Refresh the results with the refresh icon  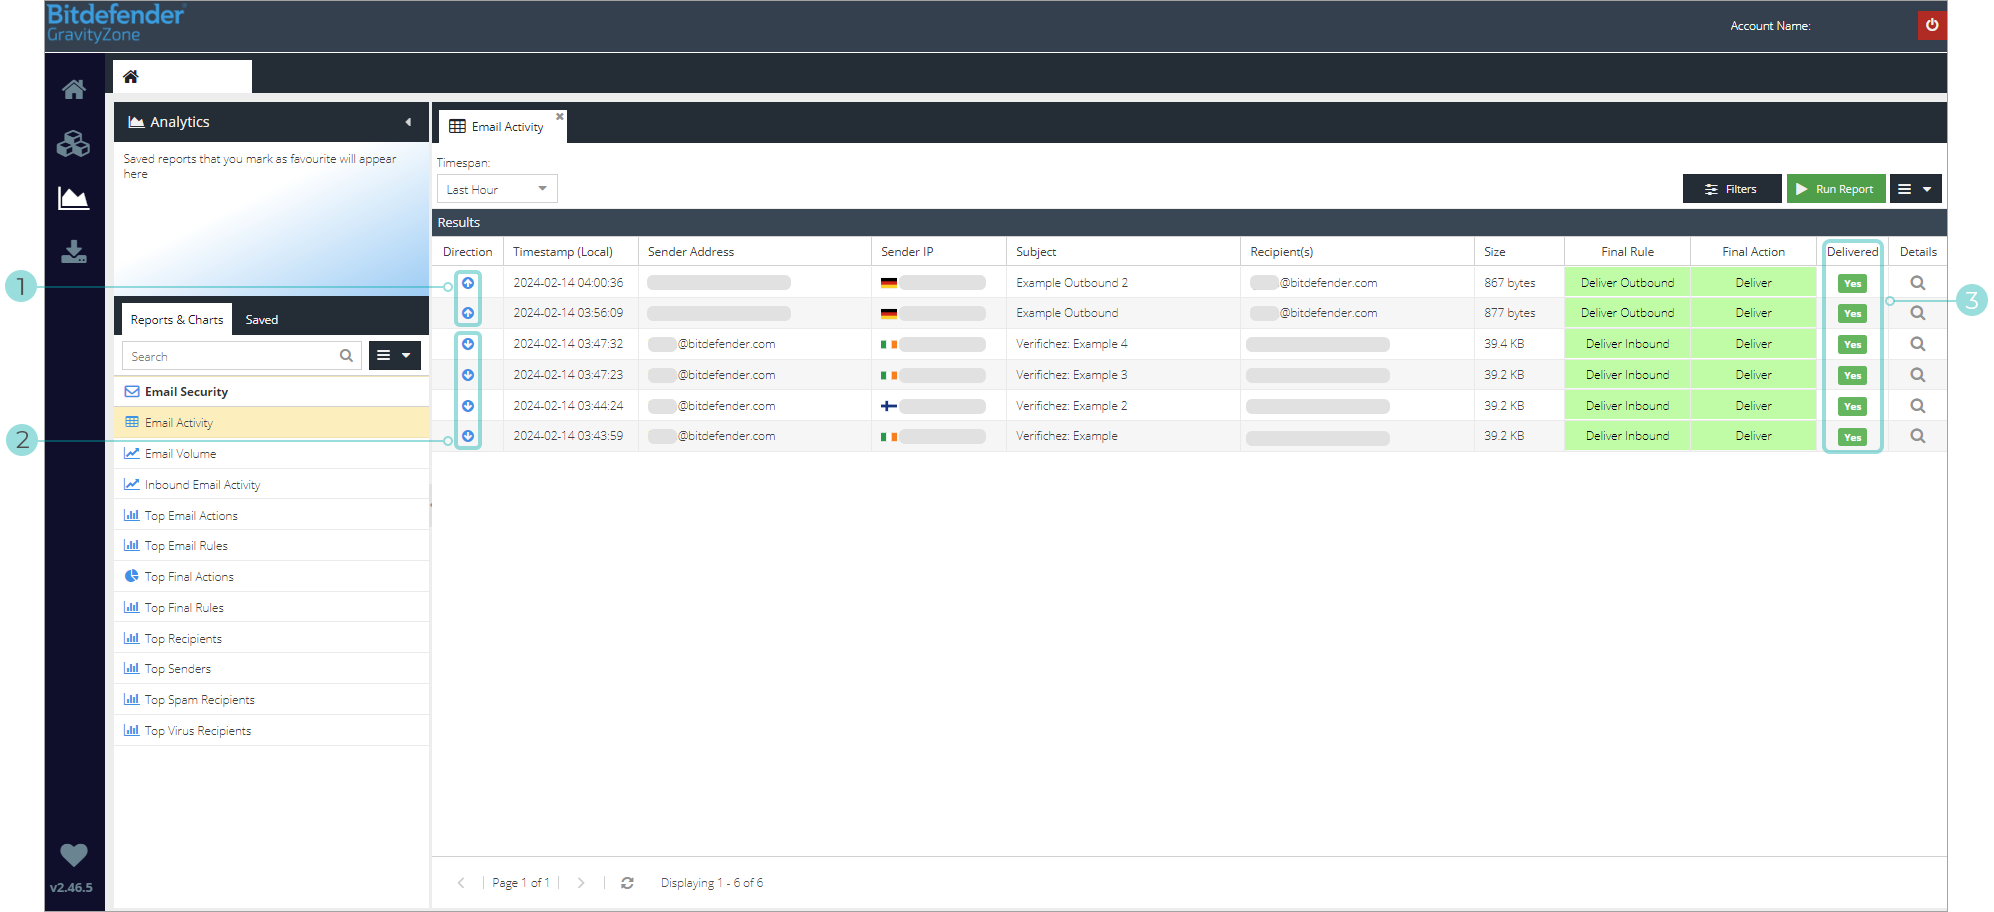point(627,883)
